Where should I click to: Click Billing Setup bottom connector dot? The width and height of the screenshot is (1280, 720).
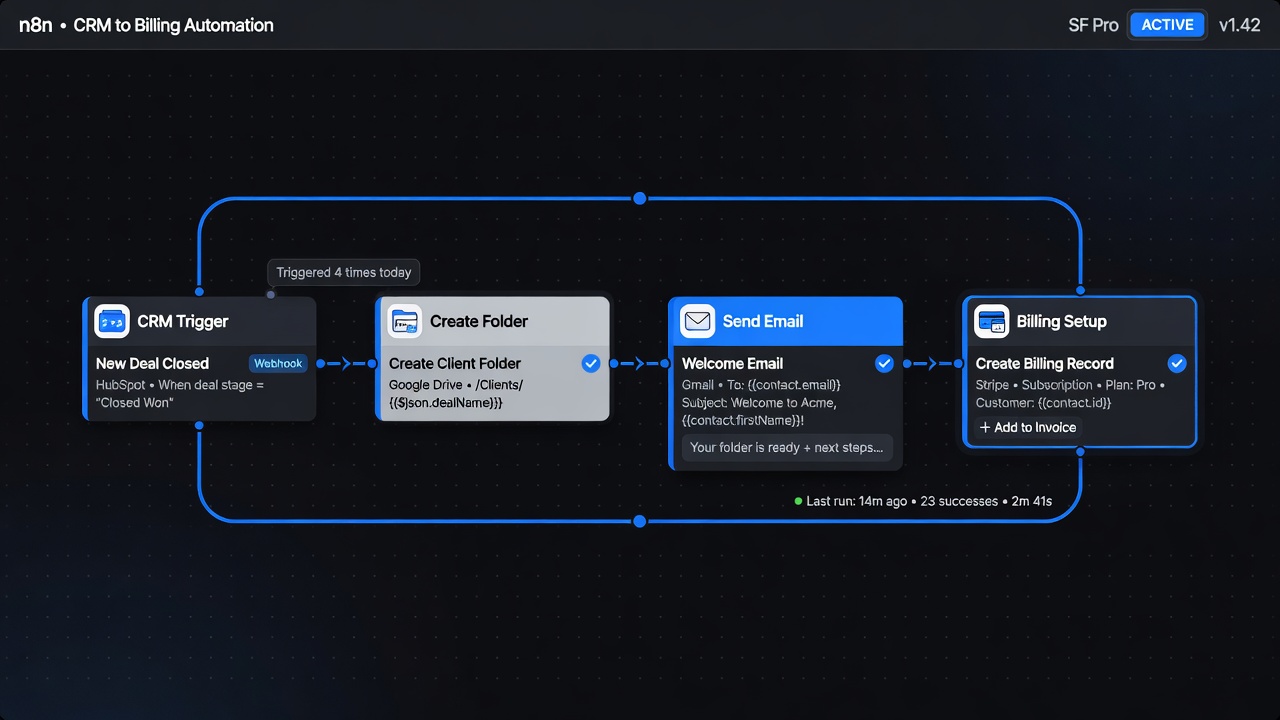pyautogui.click(x=1080, y=452)
